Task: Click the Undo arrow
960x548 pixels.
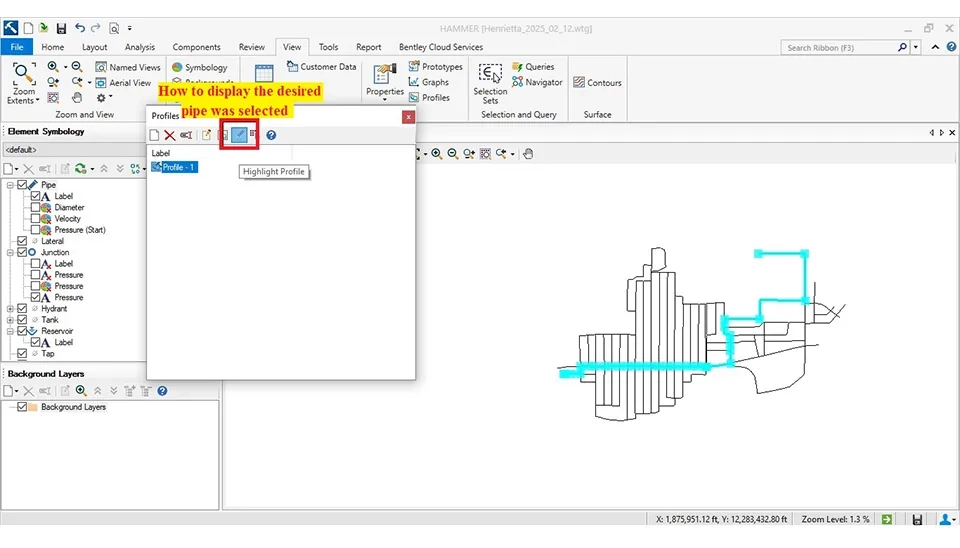Action: 80,28
